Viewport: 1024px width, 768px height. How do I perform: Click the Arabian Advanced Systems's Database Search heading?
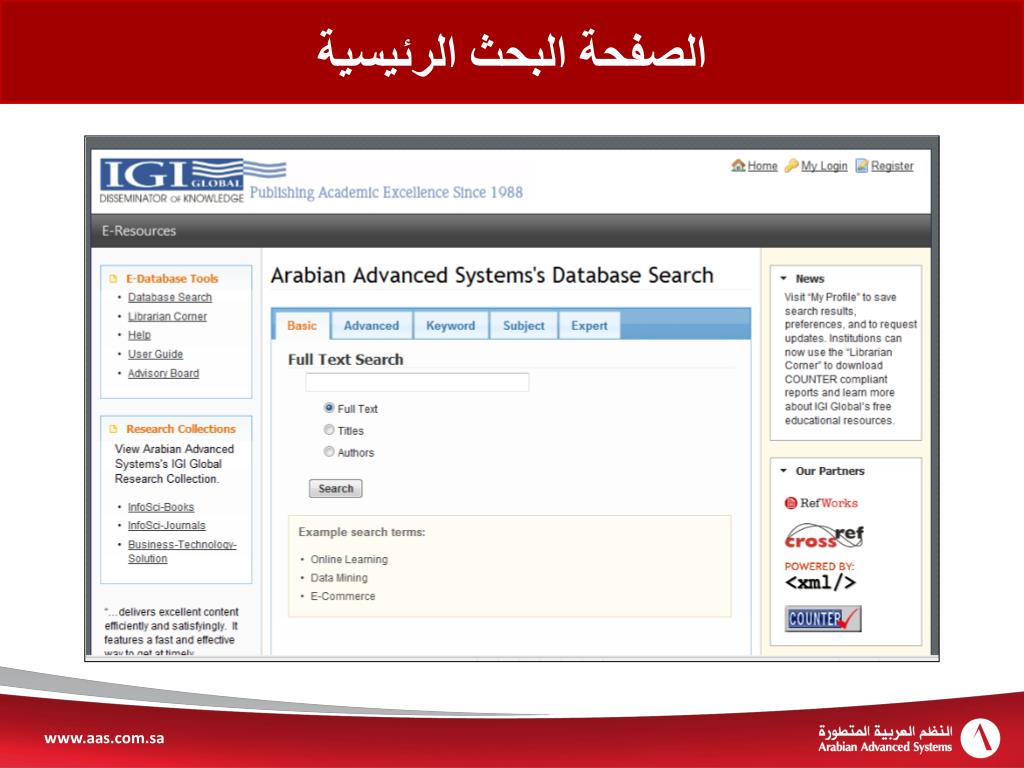[492, 275]
